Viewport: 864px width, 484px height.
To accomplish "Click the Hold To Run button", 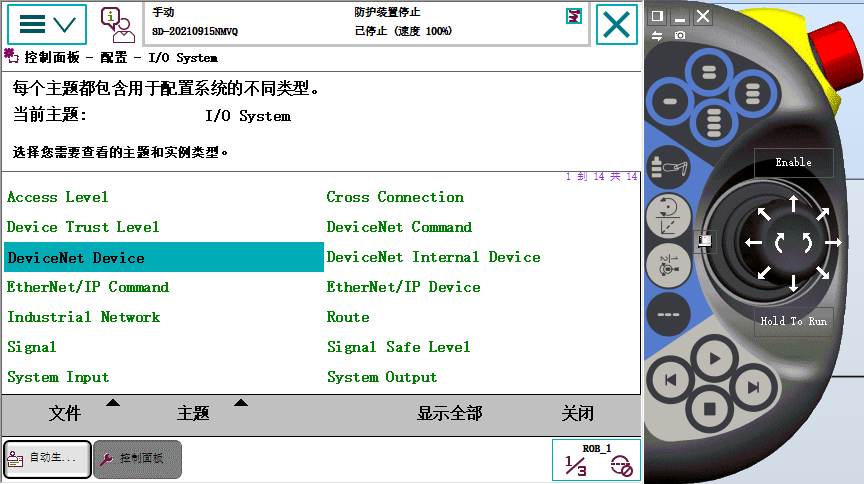I will (793, 321).
